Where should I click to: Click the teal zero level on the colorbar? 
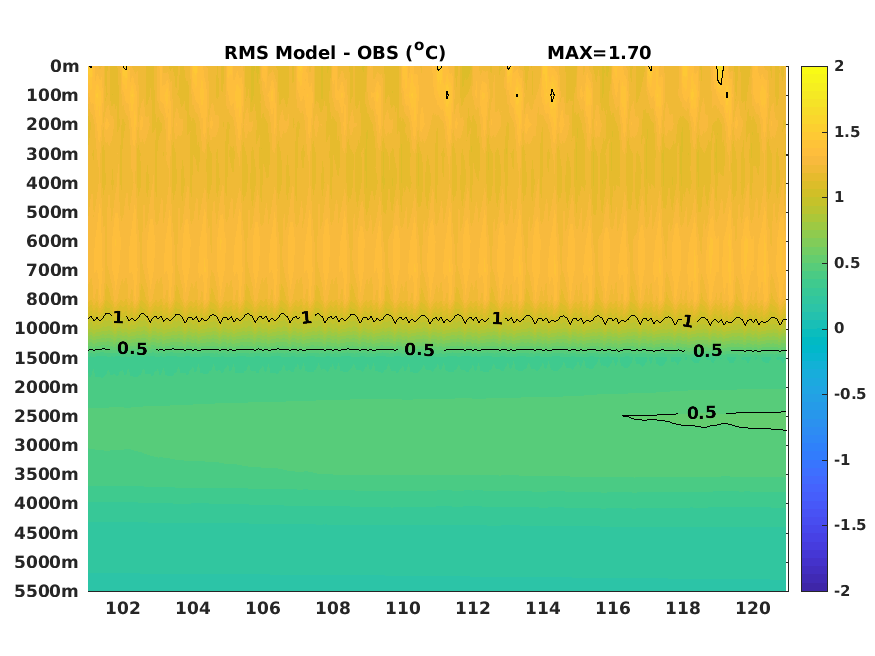(814, 329)
